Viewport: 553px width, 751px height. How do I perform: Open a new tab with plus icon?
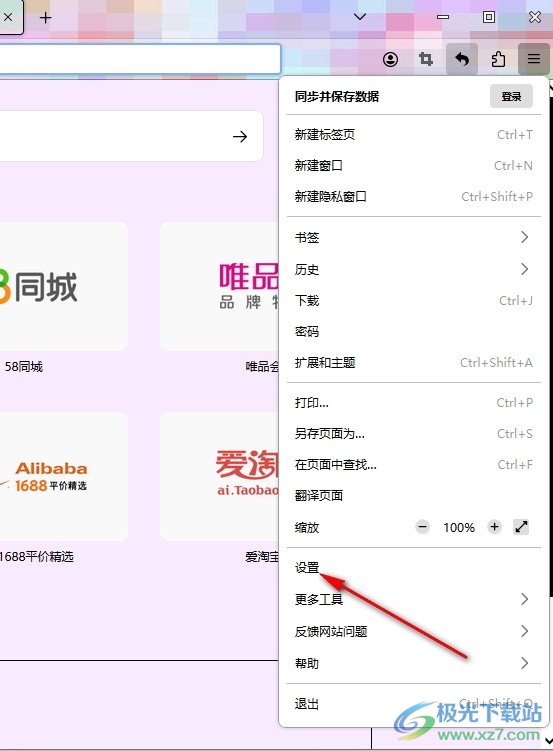pyautogui.click(x=45, y=18)
